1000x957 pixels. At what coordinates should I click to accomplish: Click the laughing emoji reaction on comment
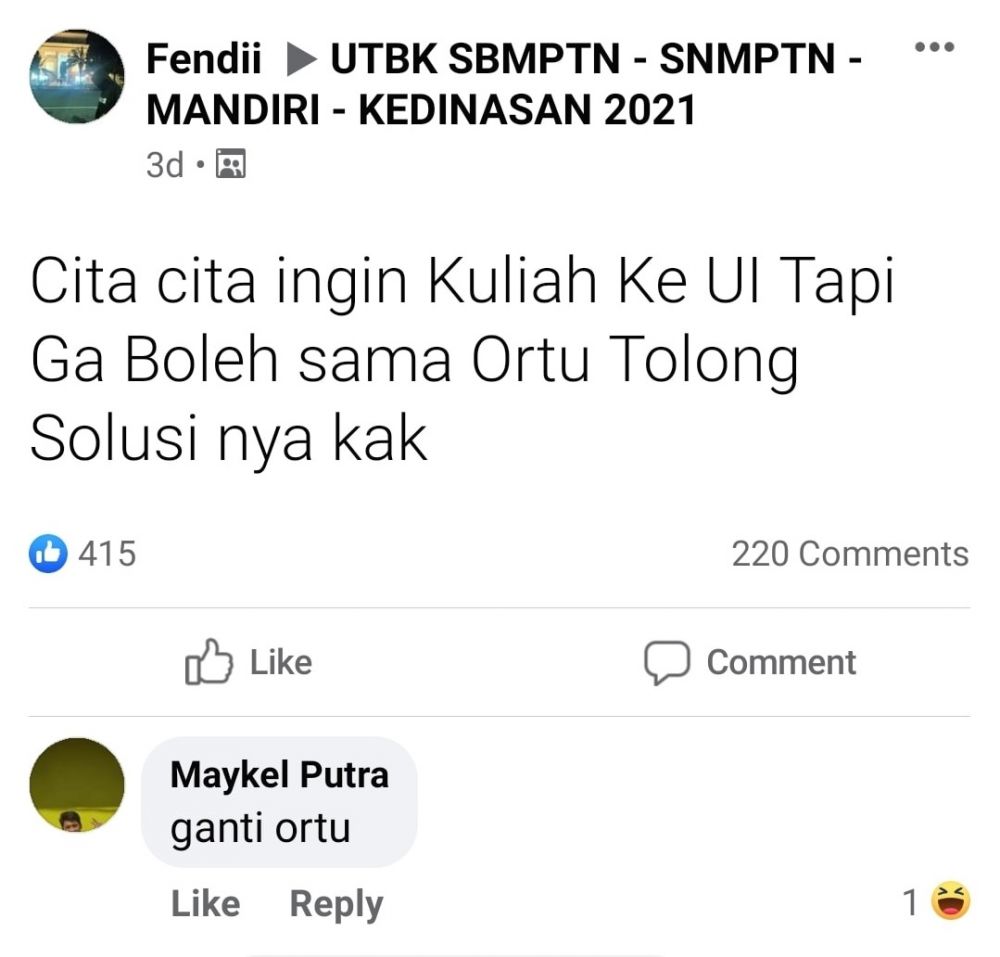click(x=950, y=902)
